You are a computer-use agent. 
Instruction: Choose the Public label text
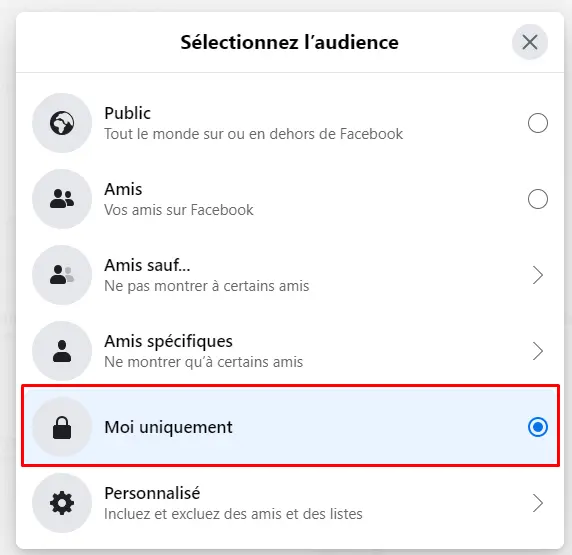[x=127, y=113]
